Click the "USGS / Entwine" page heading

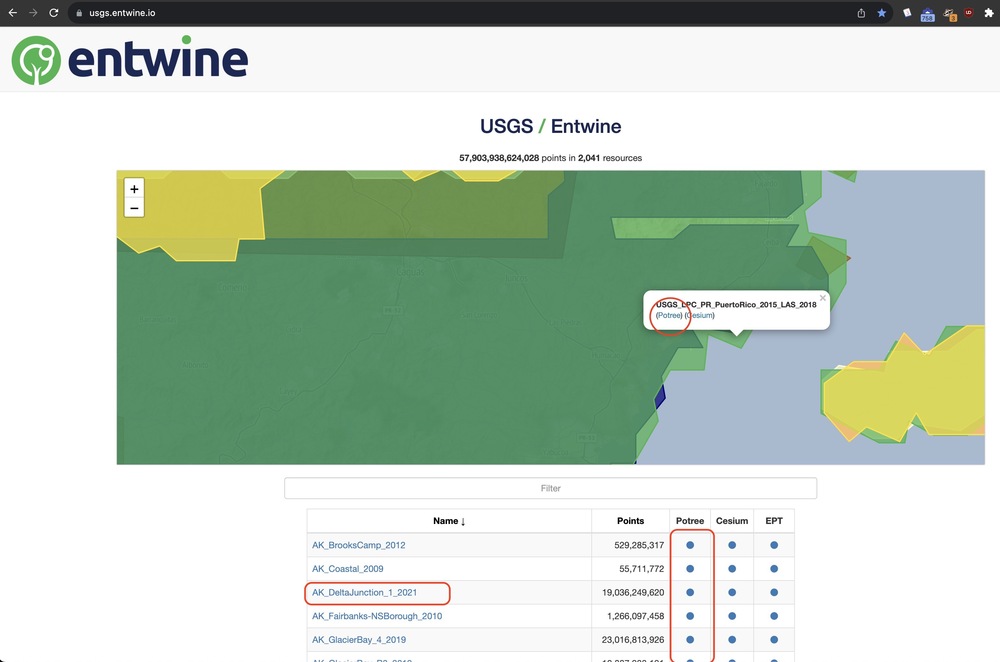pyautogui.click(x=550, y=126)
